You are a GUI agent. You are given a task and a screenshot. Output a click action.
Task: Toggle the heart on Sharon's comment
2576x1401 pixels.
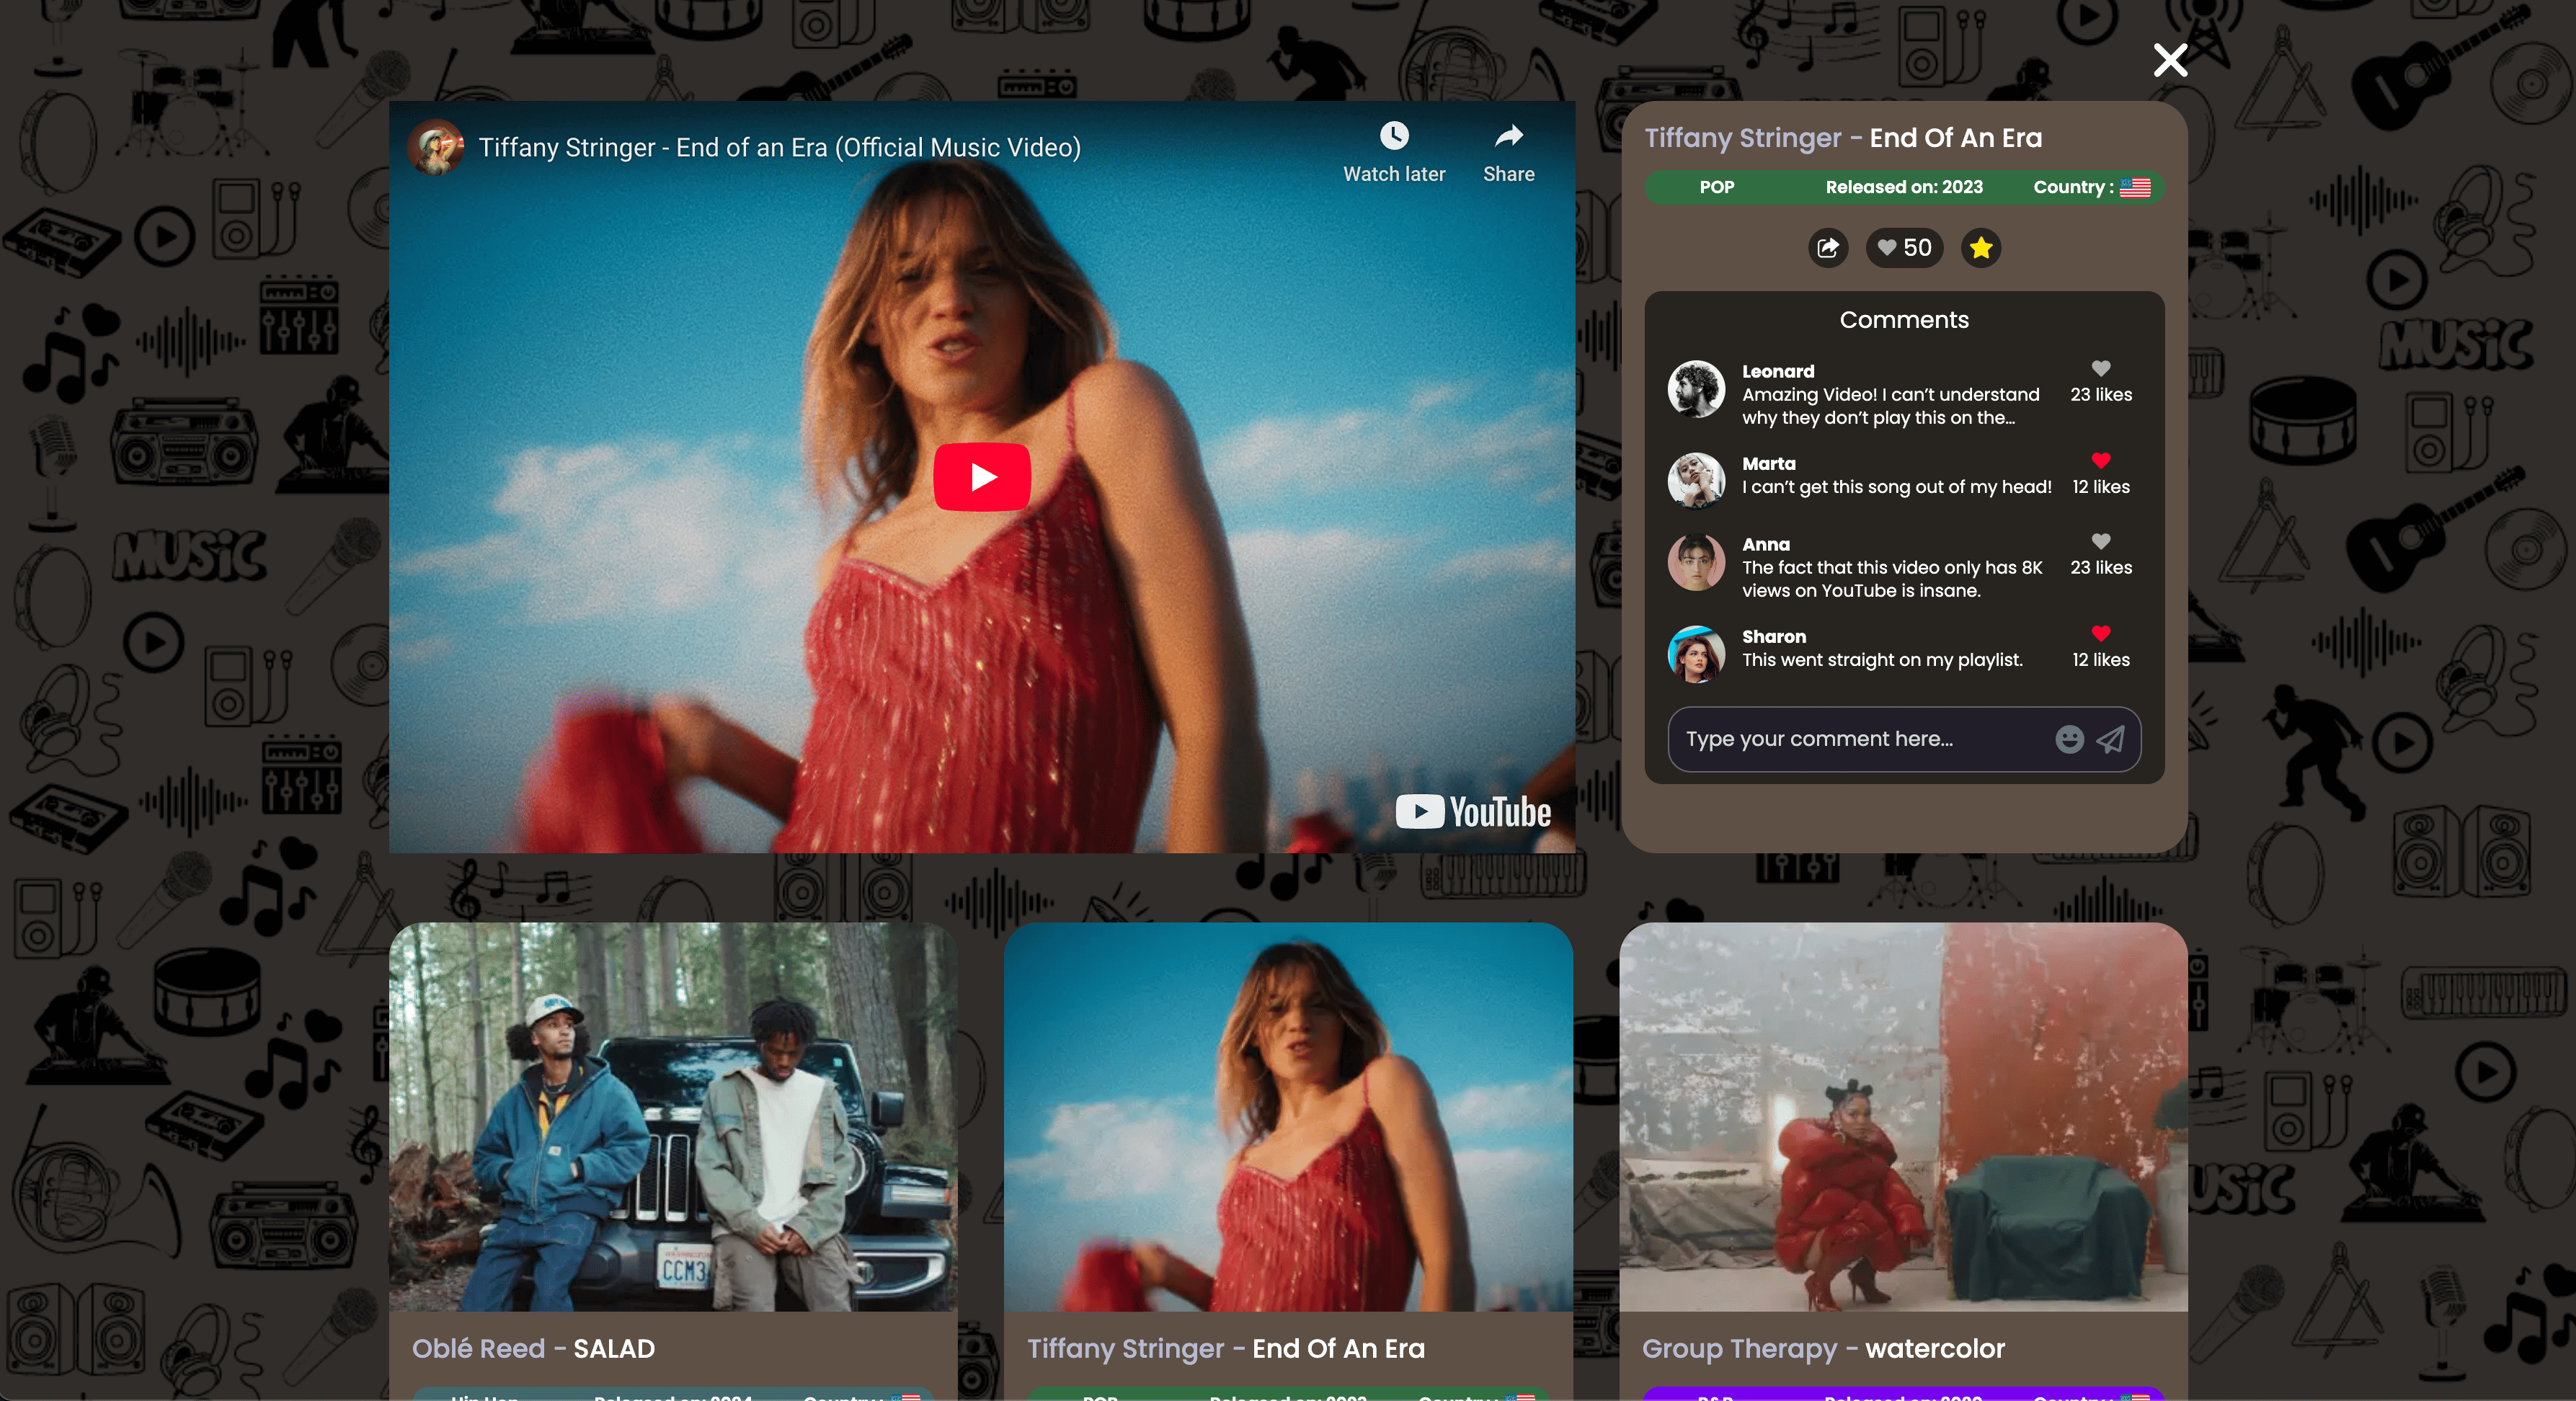(x=2100, y=633)
